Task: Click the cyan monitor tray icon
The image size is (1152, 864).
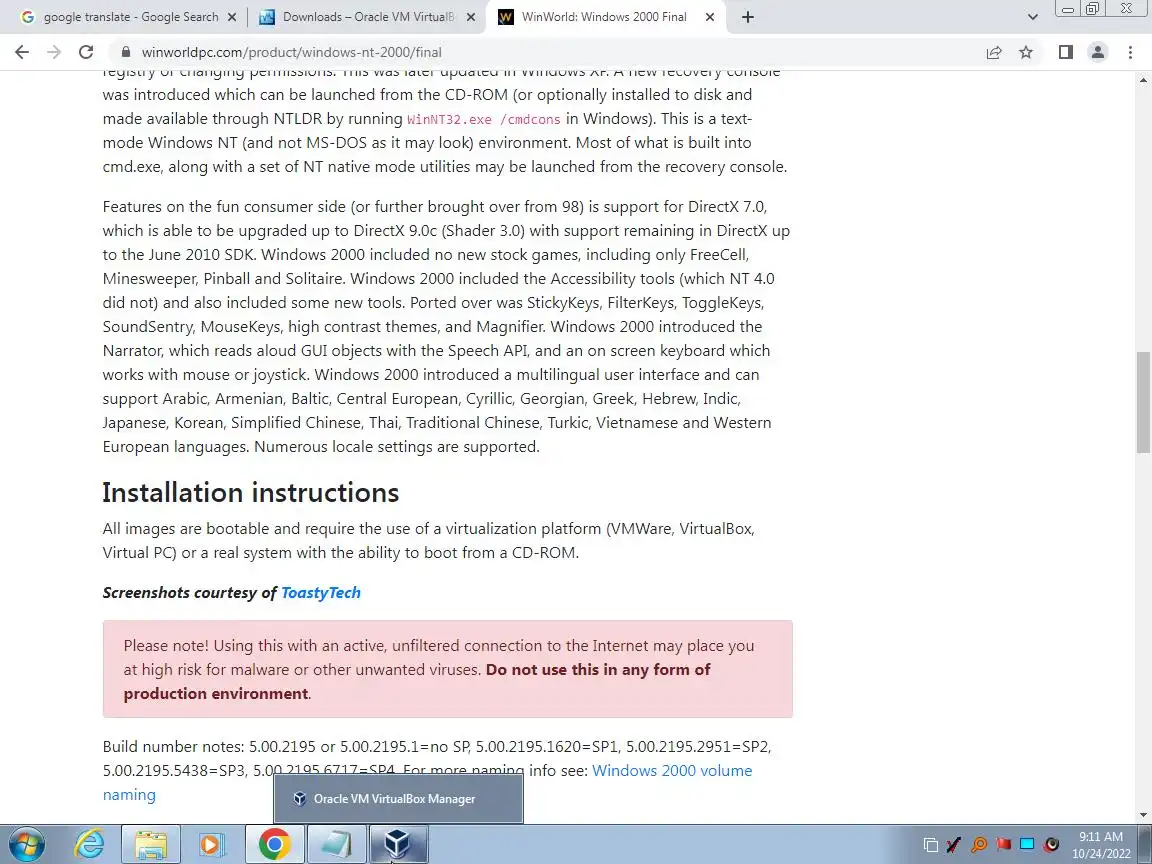Action: pyautogui.click(x=1027, y=844)
